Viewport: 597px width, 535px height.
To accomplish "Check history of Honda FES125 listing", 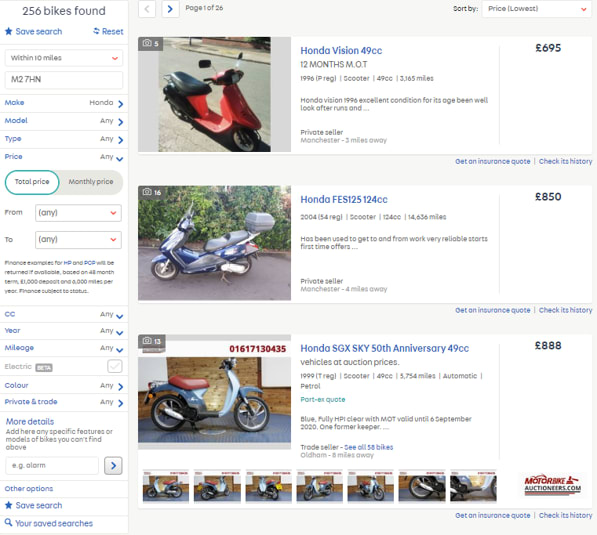I will click(565, 310).
